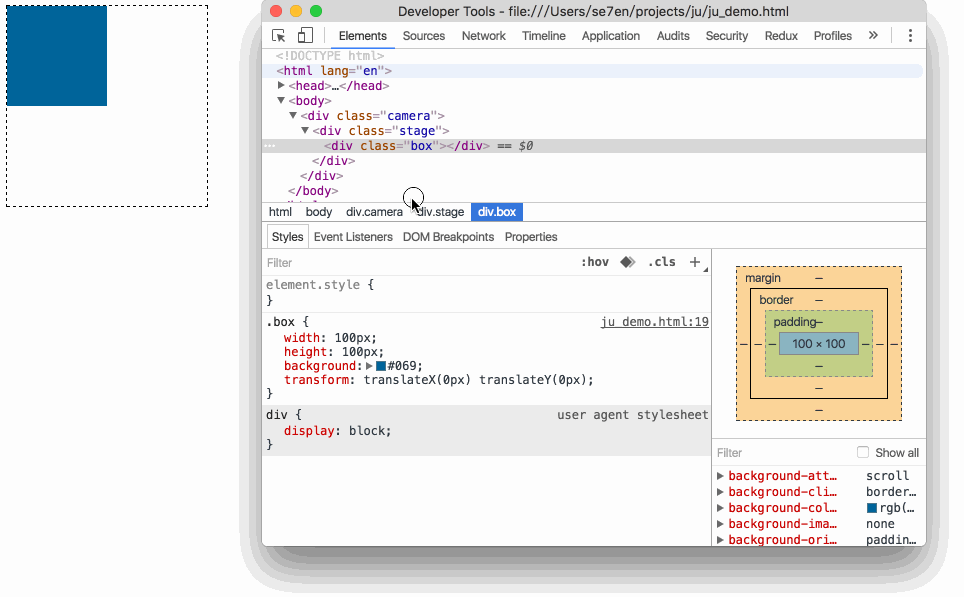Click the .cls element classes icon
Screen dimensions: 964x597
coord(661,261)
